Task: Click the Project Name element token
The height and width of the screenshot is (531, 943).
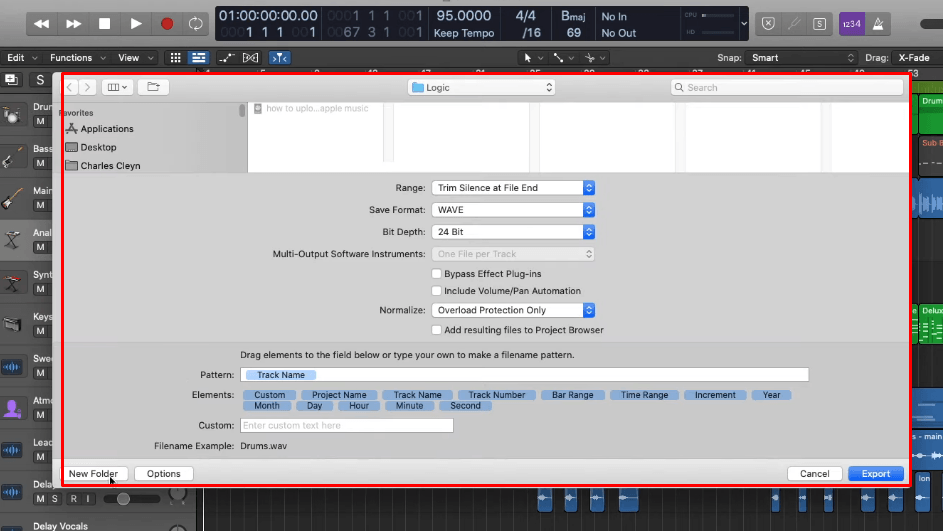Action: click(x=339, y=395)
